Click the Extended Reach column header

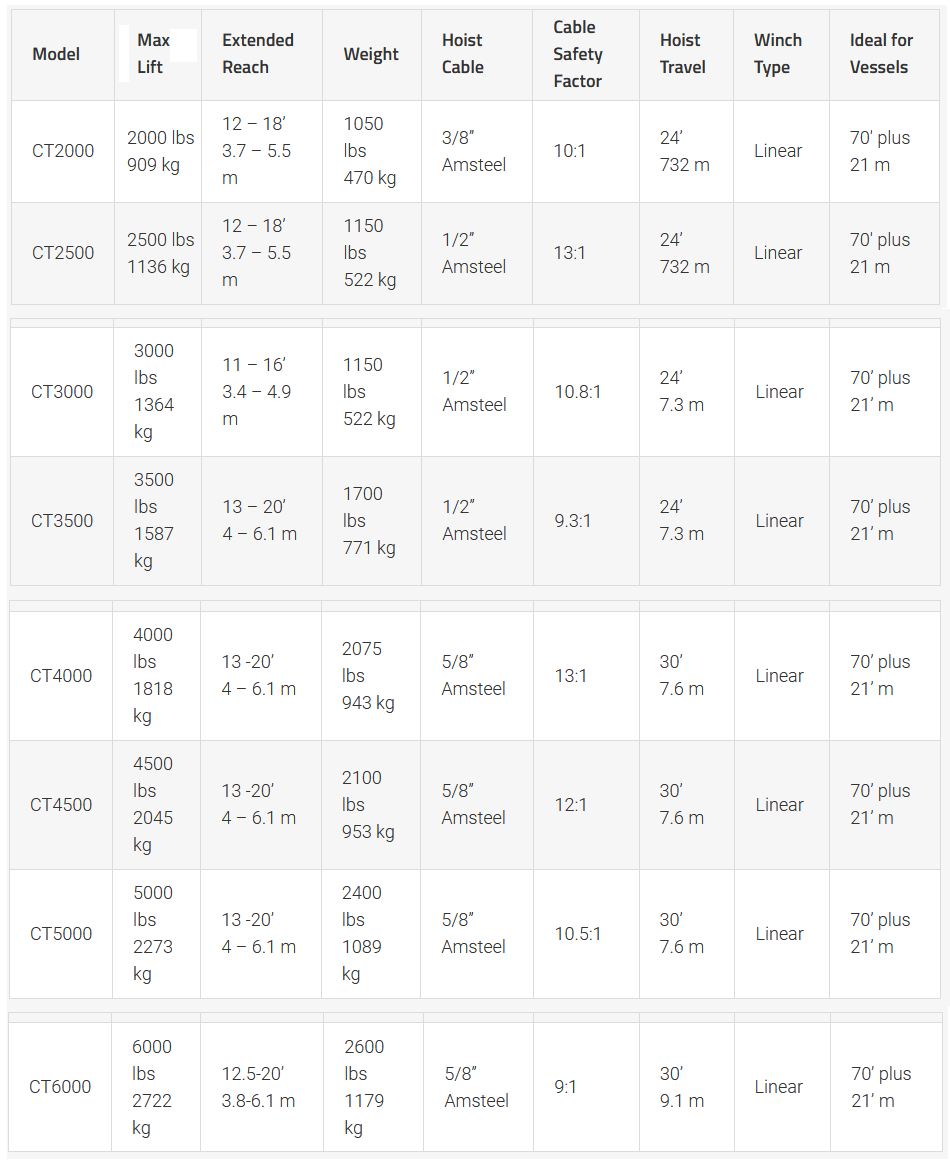(x=258, y=54)
